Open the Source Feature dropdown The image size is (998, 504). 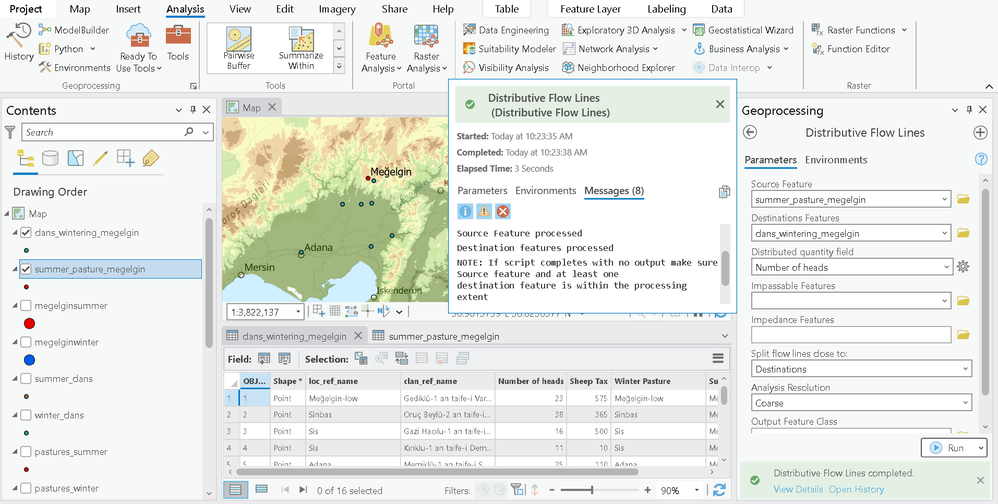click(x=945, y=199)
